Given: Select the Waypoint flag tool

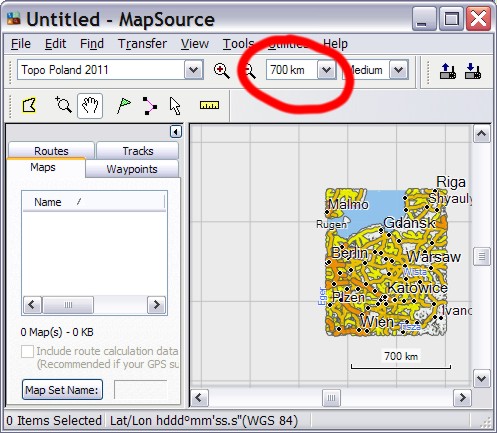Looking at the screenshot, I should point(124,106).
